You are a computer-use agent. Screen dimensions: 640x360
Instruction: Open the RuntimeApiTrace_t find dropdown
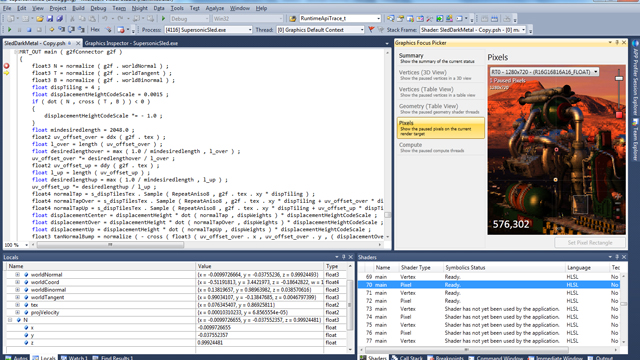[340, 19]
